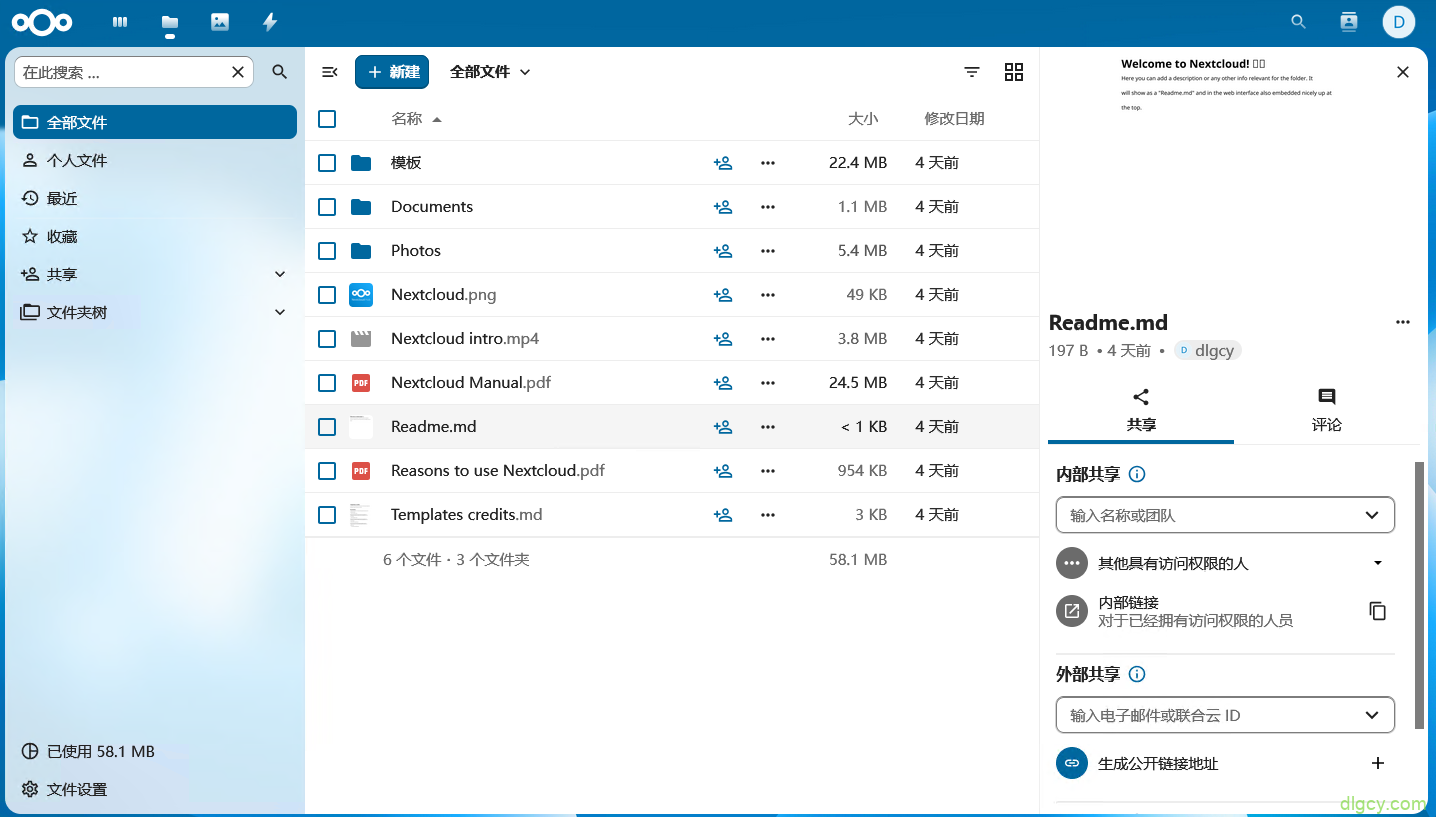Open actions menu for Nextcloud intro.mp4

click(x=768, y=339)
